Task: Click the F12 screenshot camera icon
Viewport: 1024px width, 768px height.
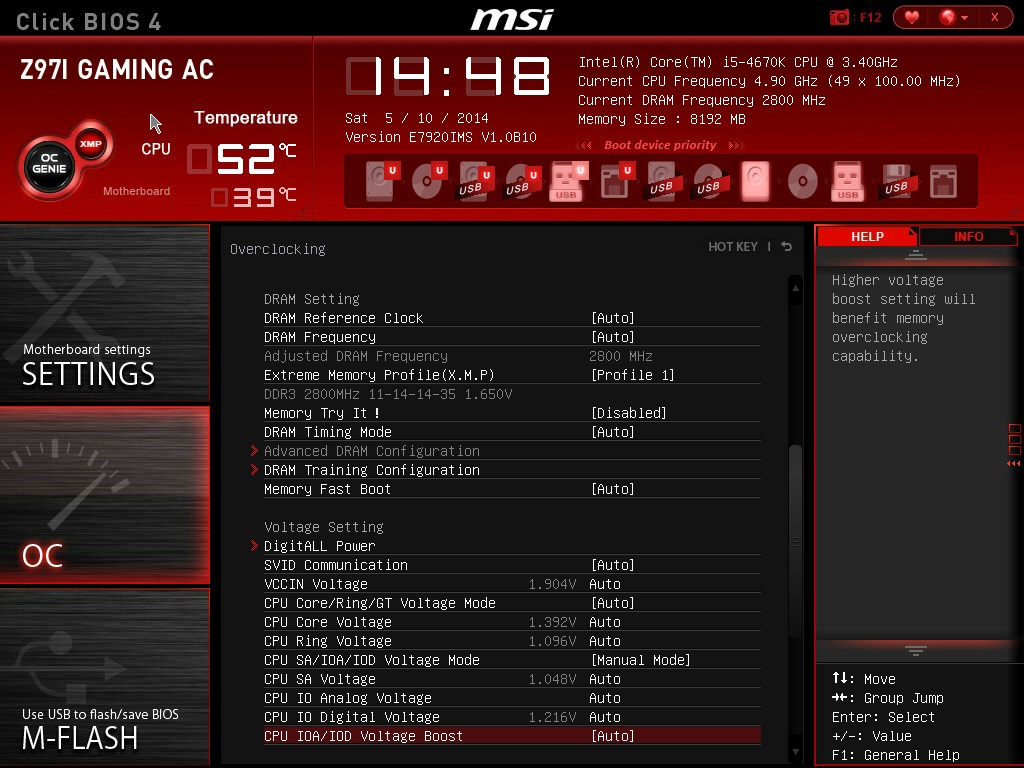Action: click(839, 17)
